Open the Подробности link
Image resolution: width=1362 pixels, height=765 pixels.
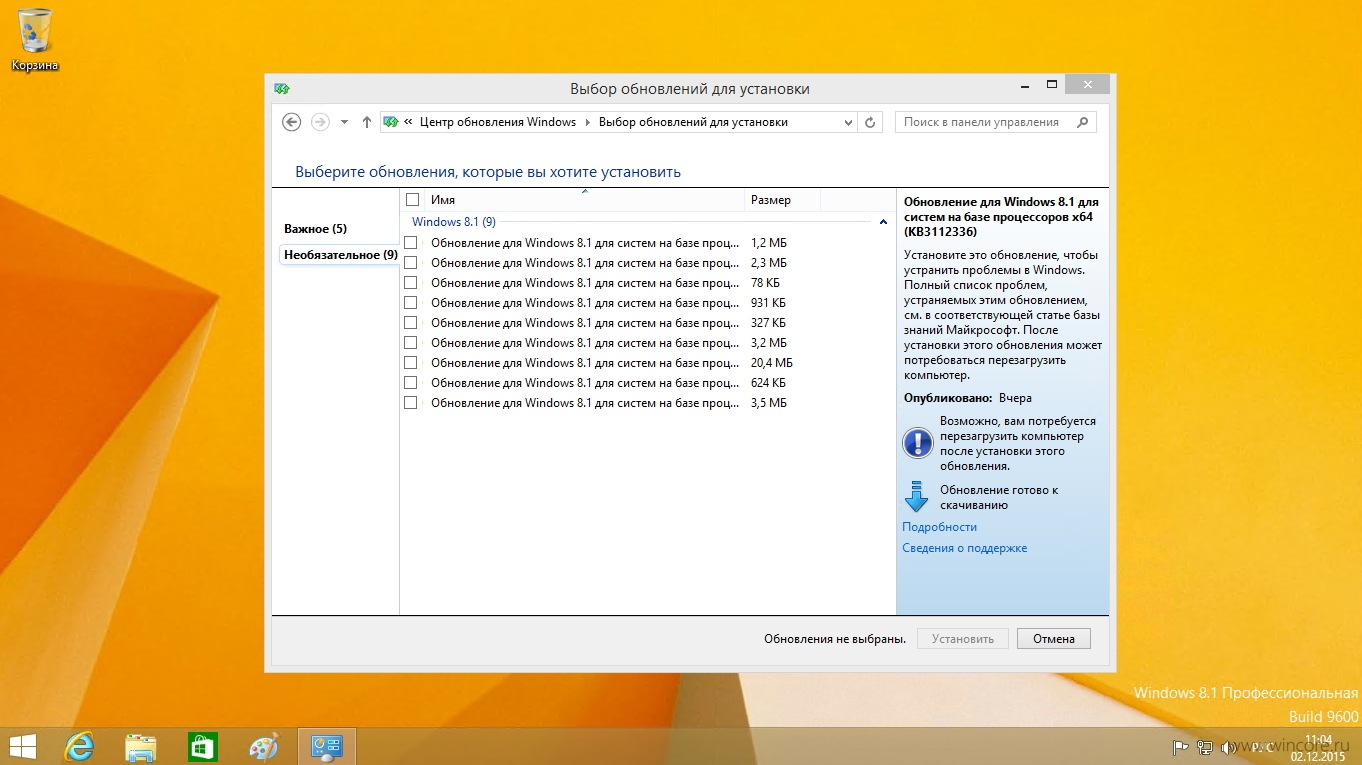(x=939, y=527)
